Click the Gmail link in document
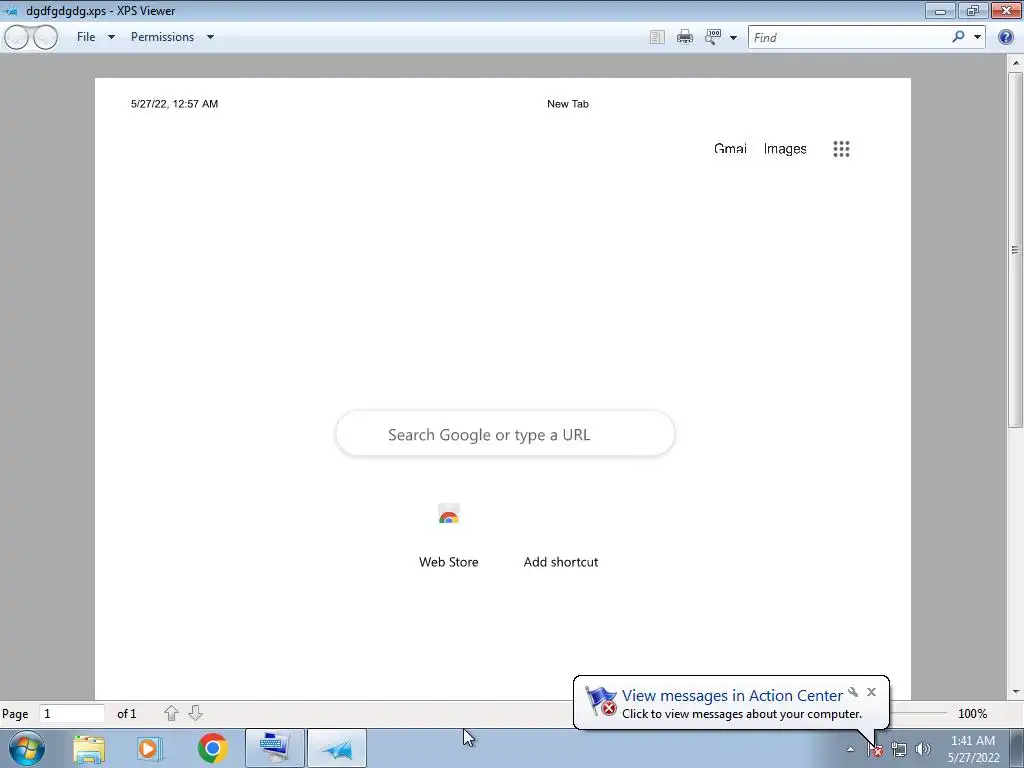 coord(730,149)
